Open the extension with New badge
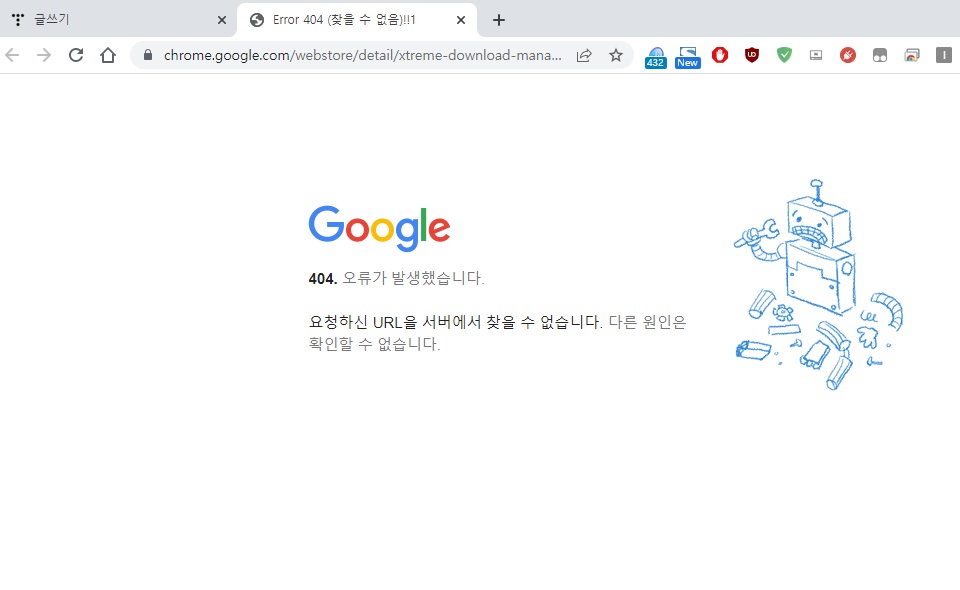The height and width of the screenshot is (590, 960). (688, 57)
